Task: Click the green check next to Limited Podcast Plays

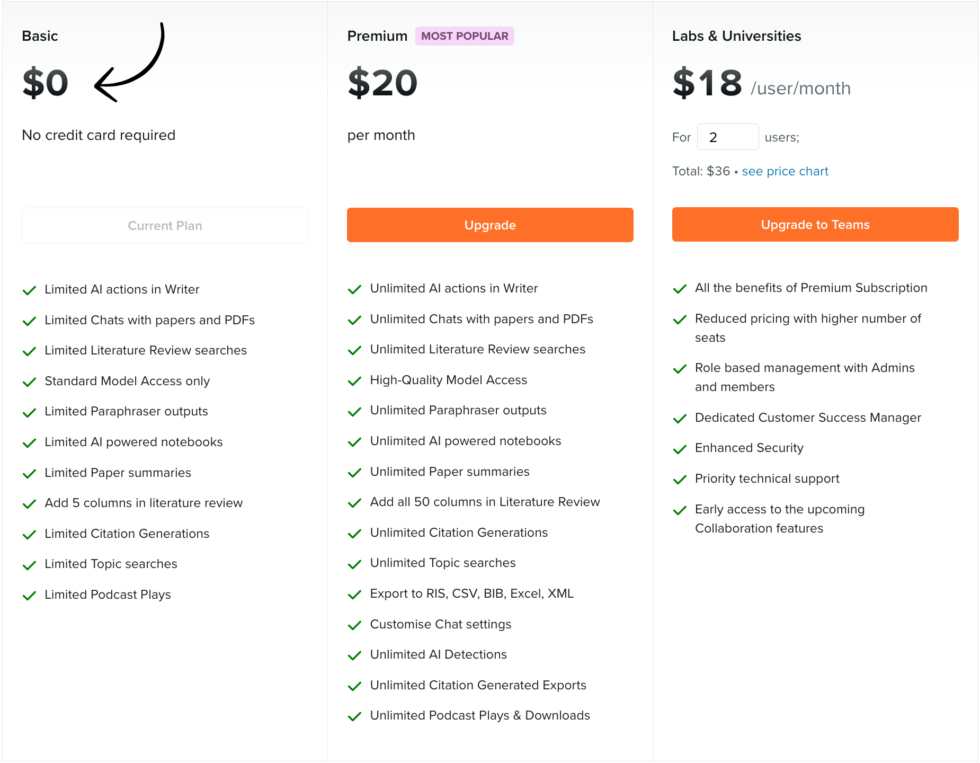Action: (x=29, y=594)
